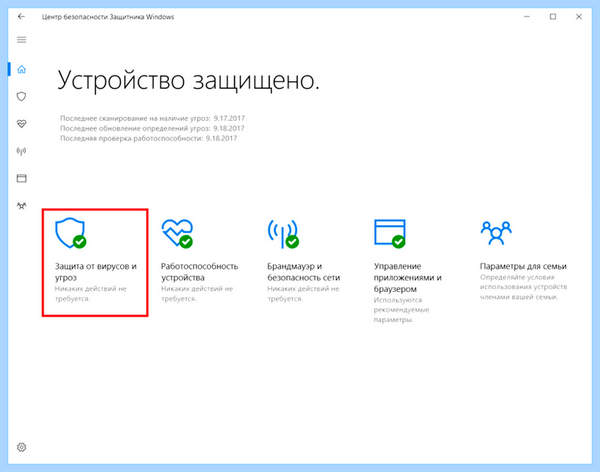
Task: Click the large browser window tile icon
Action: 390,234
